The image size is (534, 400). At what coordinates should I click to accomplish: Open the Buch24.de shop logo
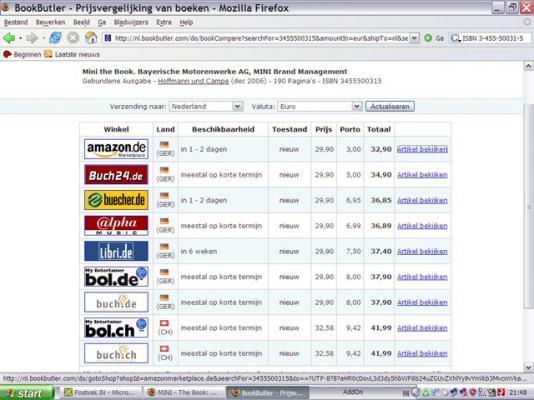[x=116, y=174]
